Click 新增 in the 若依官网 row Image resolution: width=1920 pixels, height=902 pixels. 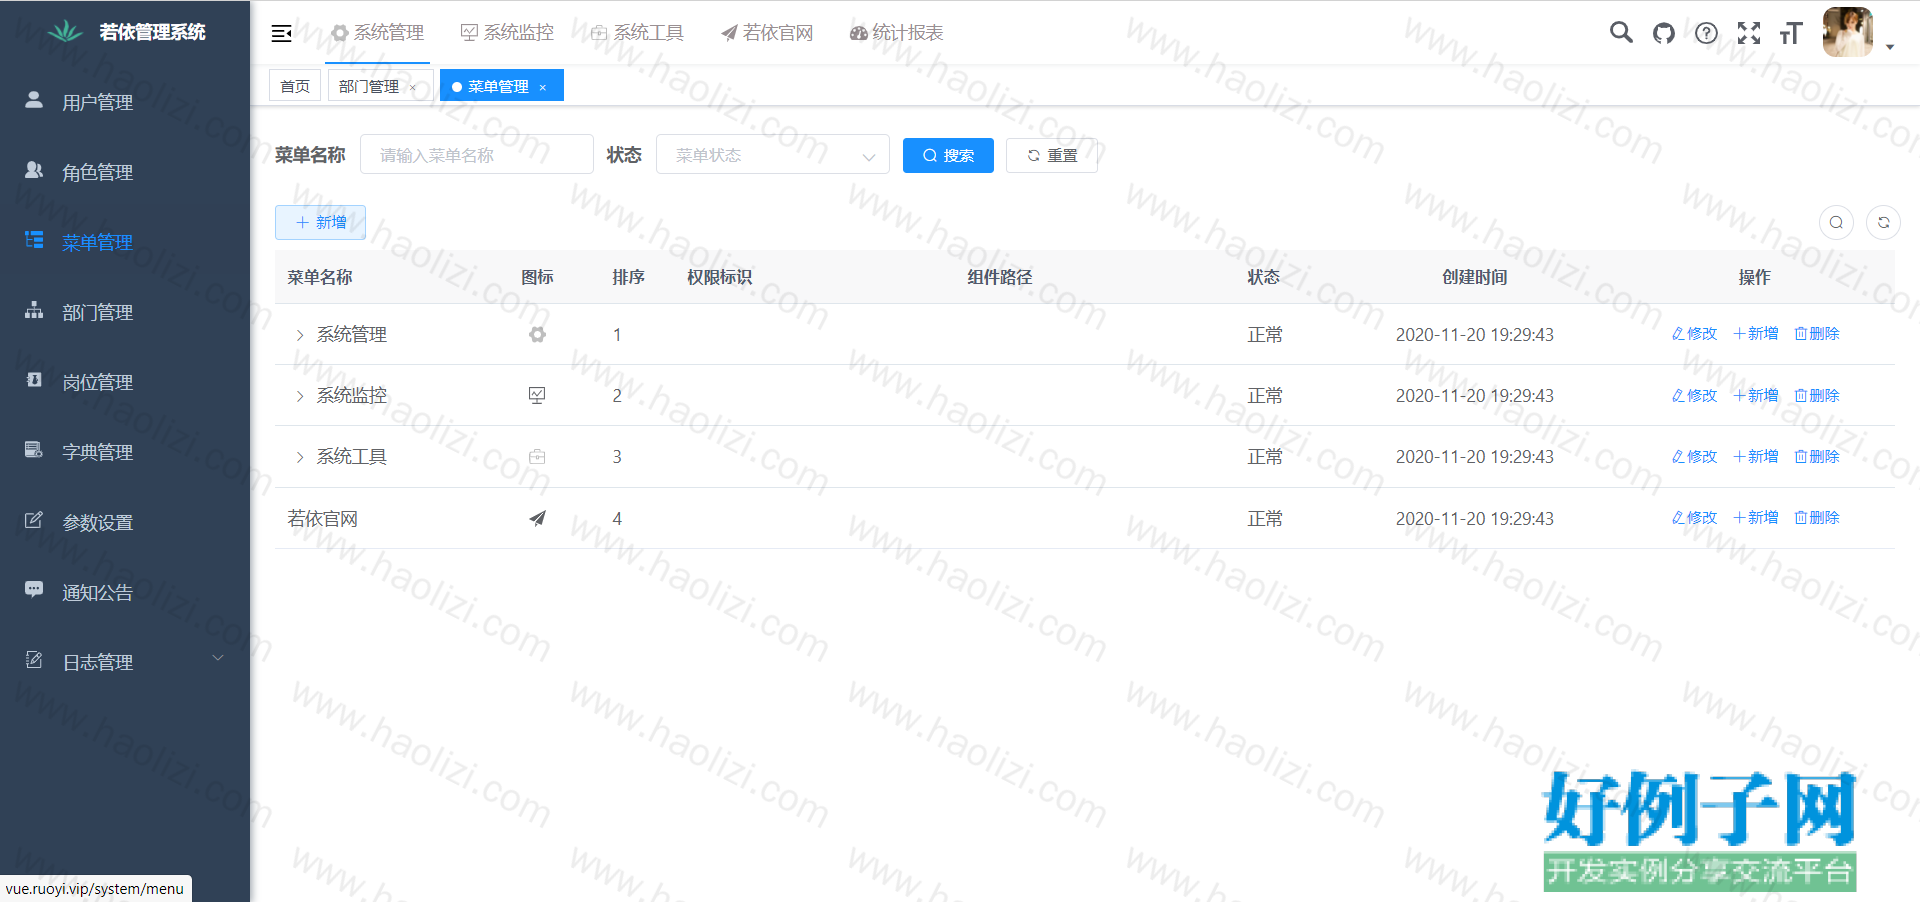(x=1756, y=518)
